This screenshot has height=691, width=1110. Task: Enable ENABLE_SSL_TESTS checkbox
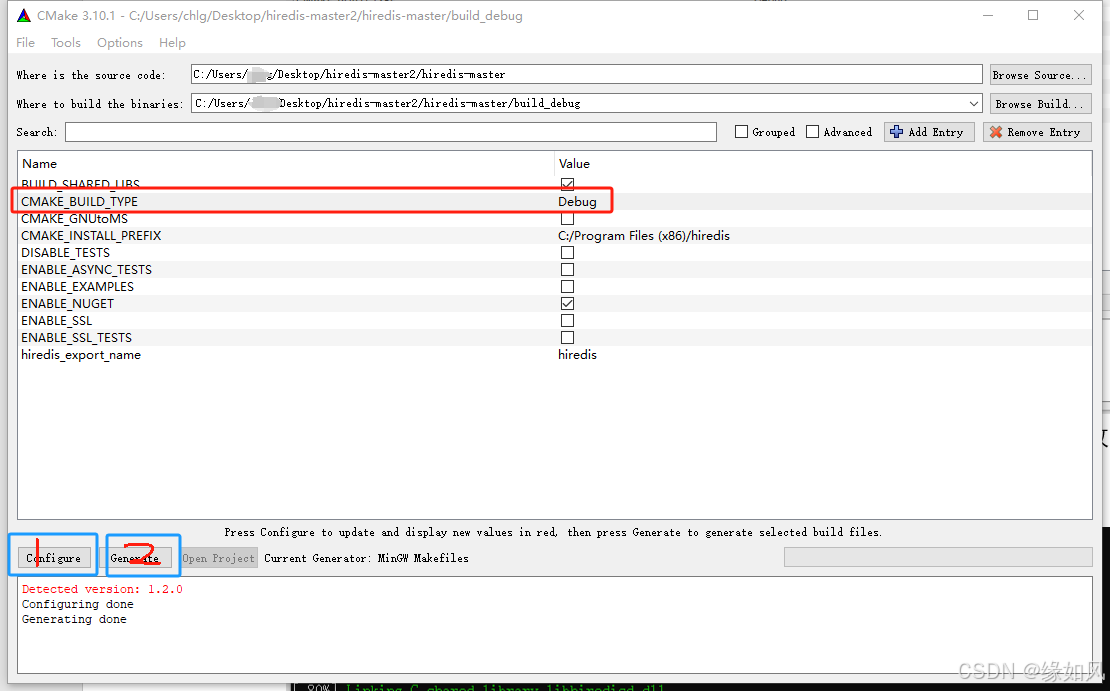click(x=567, y=338)
